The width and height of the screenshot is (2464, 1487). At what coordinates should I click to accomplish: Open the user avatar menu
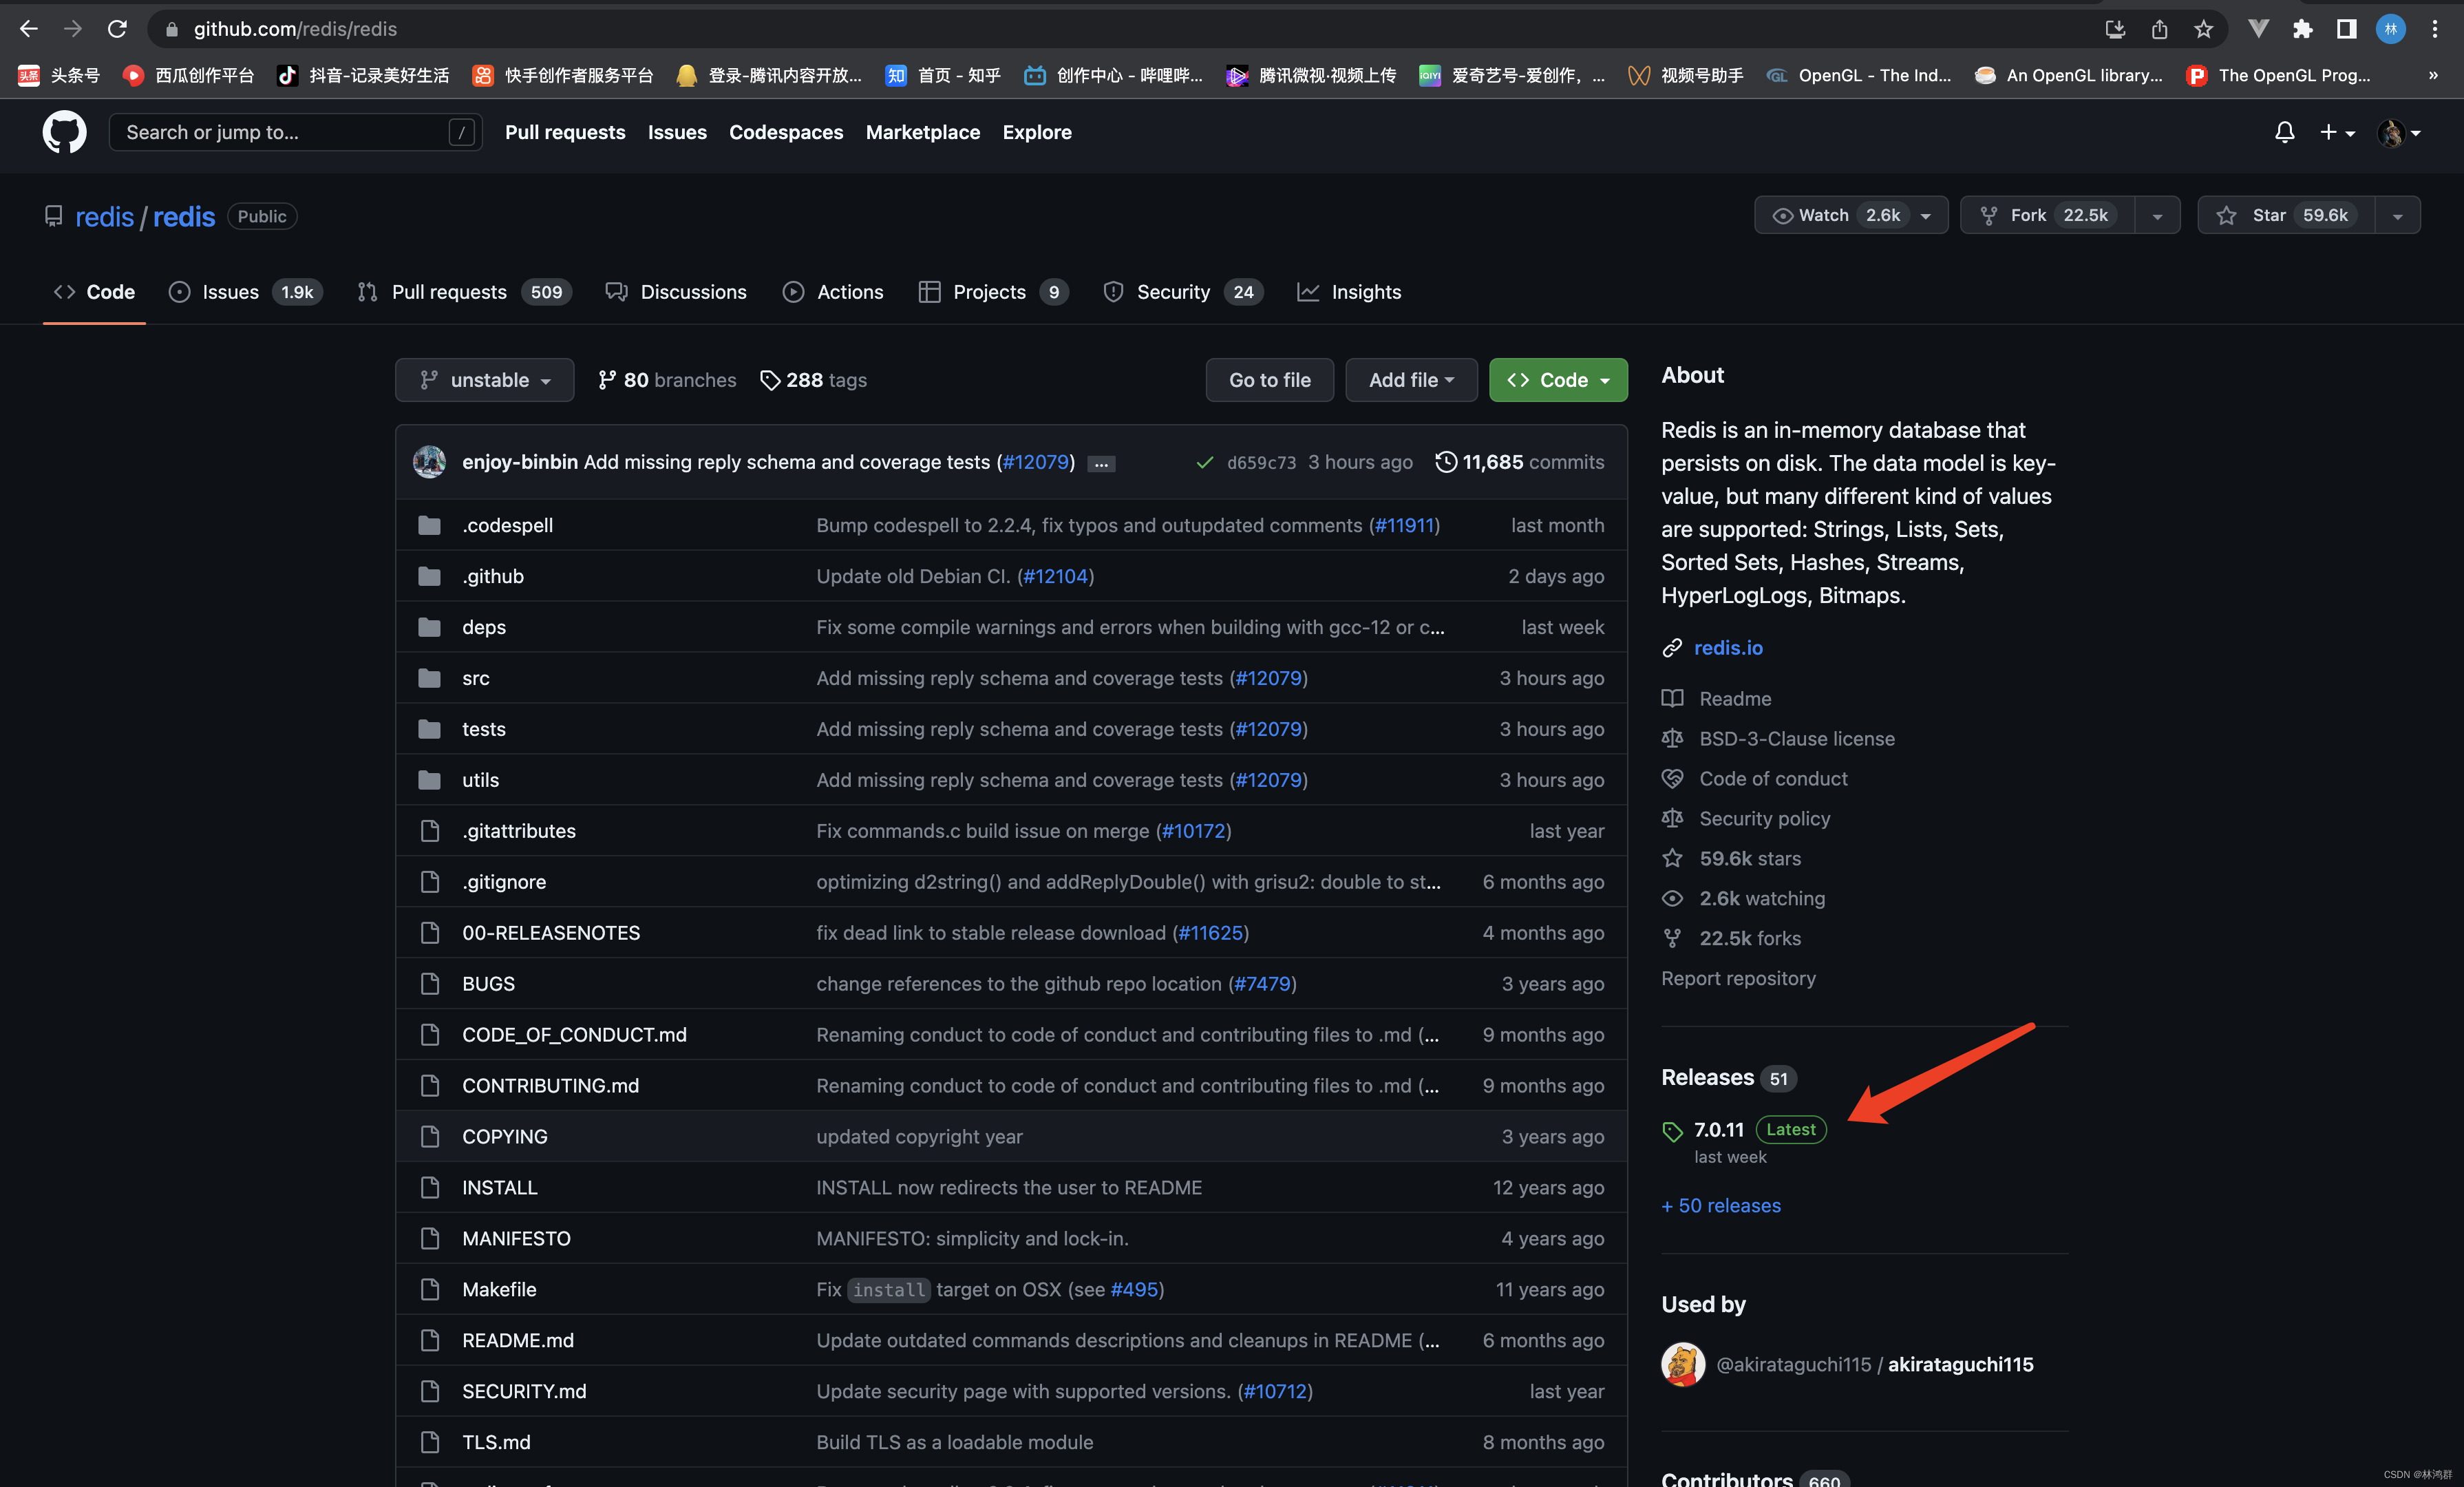pos(2398,132)
